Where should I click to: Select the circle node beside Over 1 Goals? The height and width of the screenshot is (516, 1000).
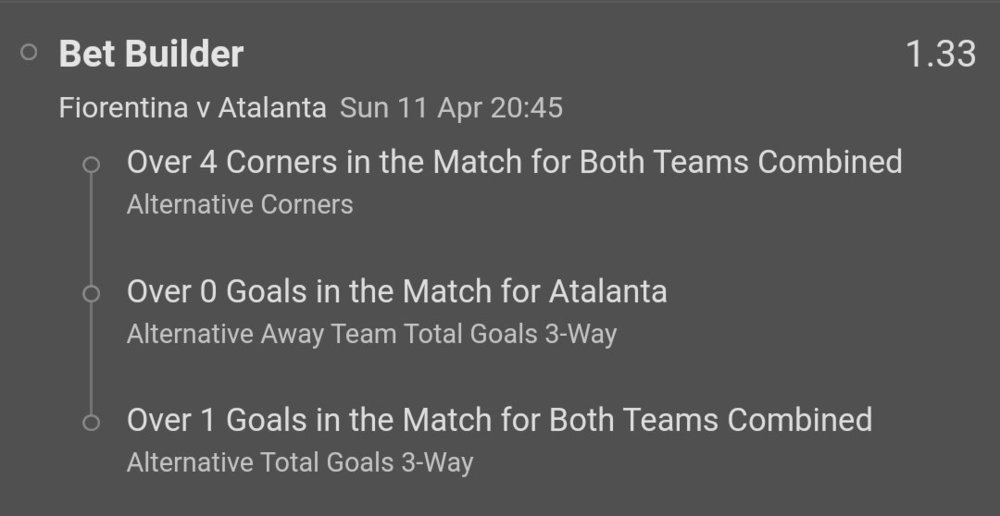tap(92, 422)
